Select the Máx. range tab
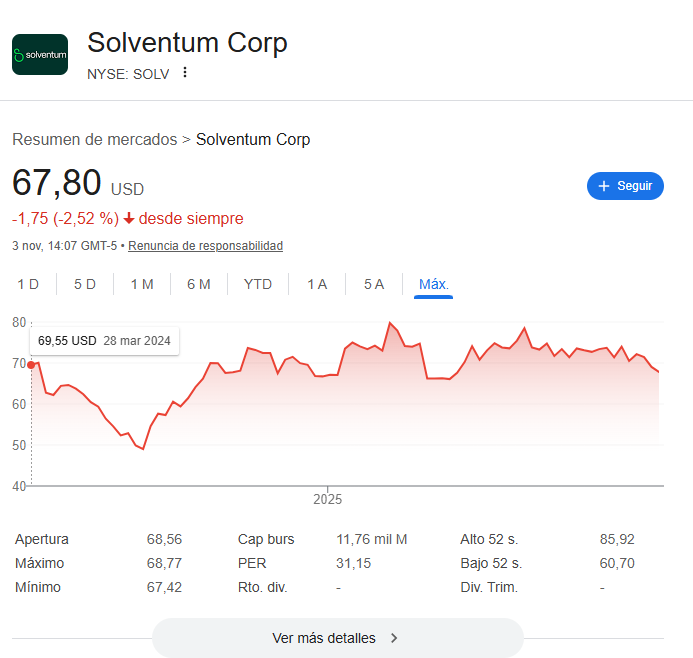693x658 pixels. 434,284
